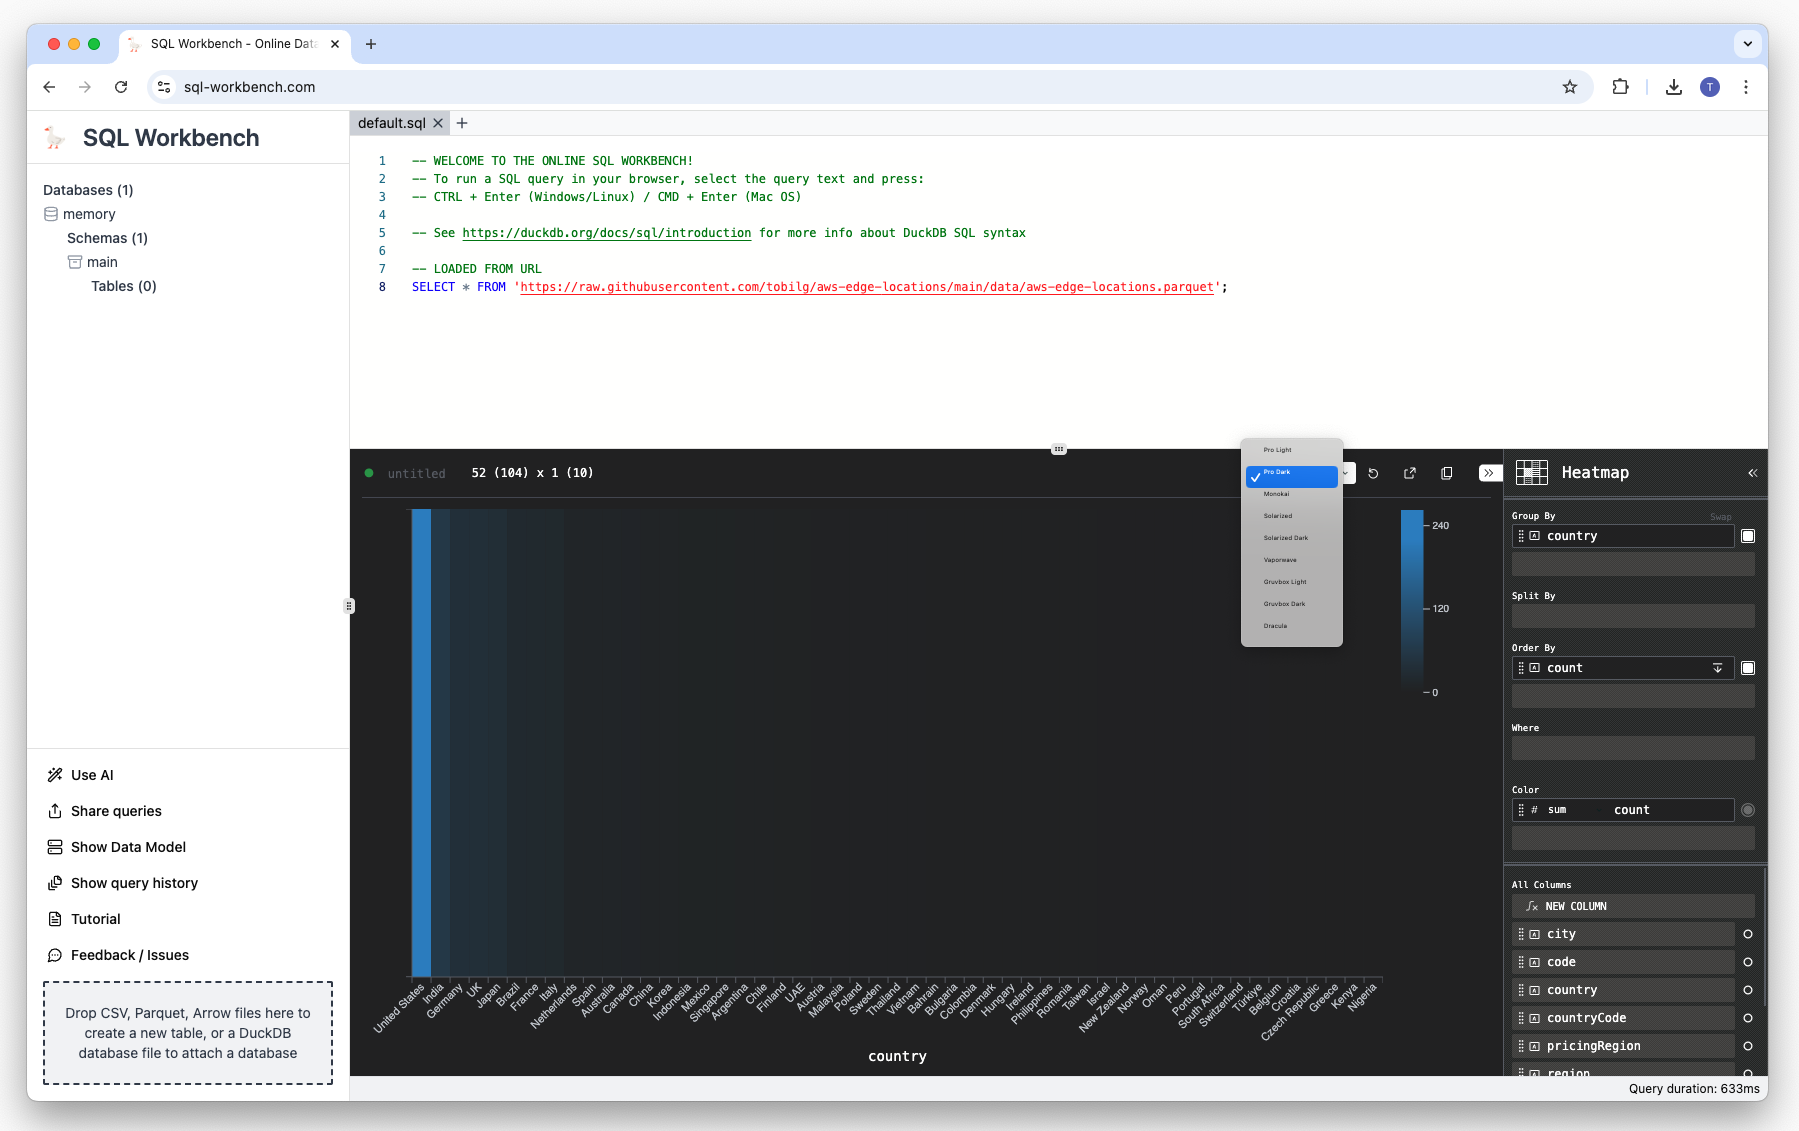Toggle the Order By count checkbox

point(1748,668)
